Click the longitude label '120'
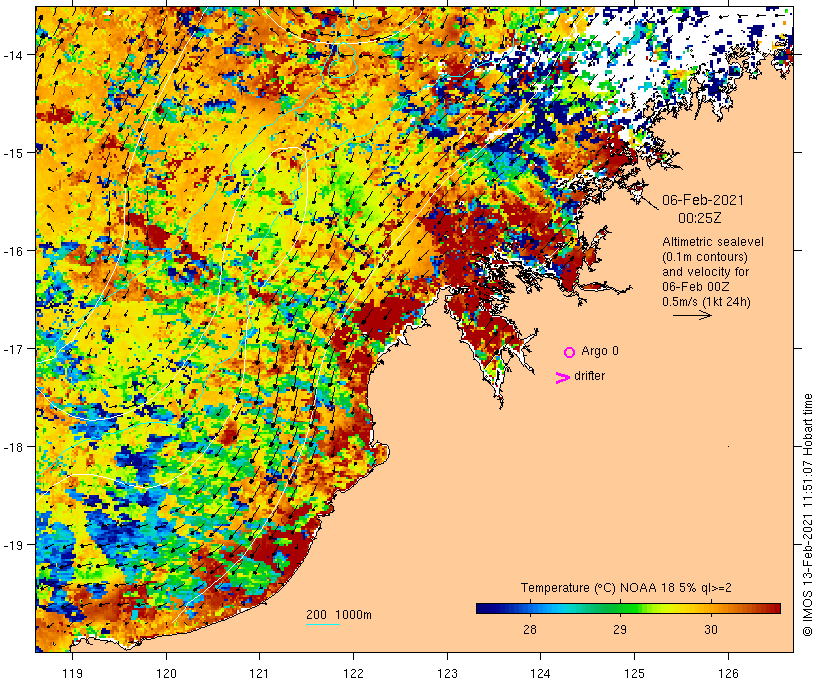The width and height of the screenshot is (820, 680). (x=166, y=673)
